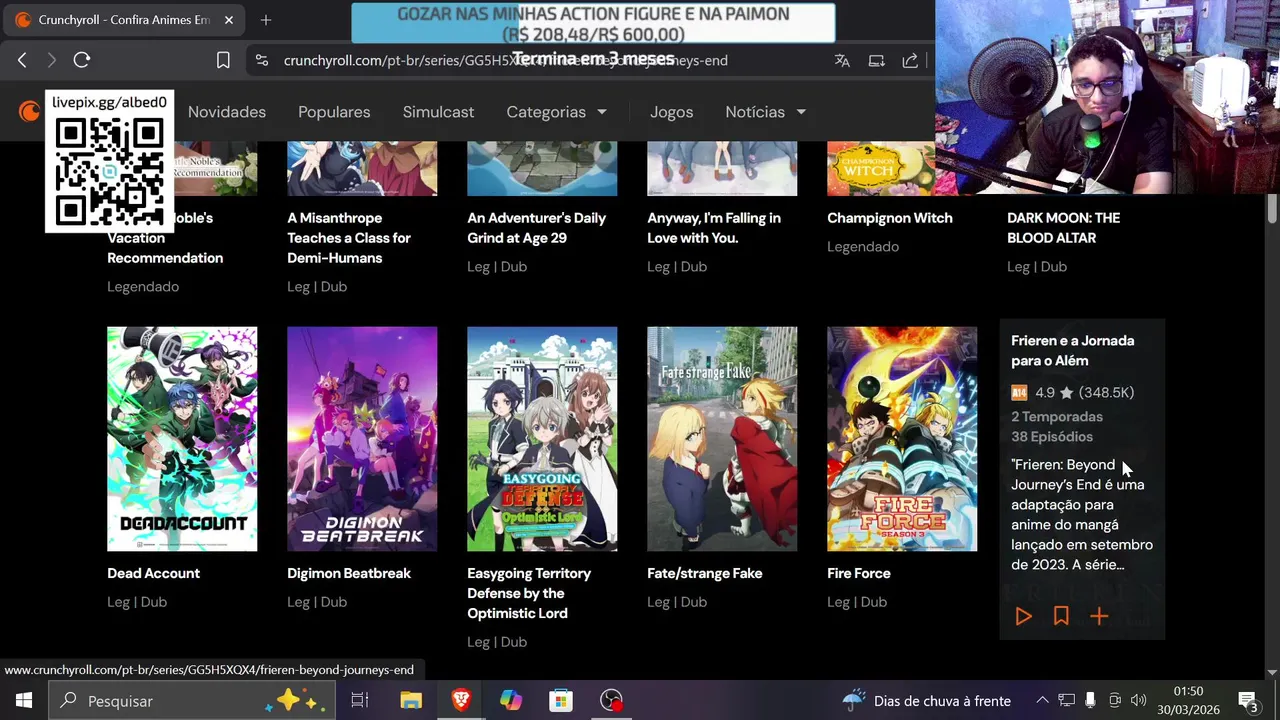Open the picture-in-picture icon in address bar

(876, 60)
